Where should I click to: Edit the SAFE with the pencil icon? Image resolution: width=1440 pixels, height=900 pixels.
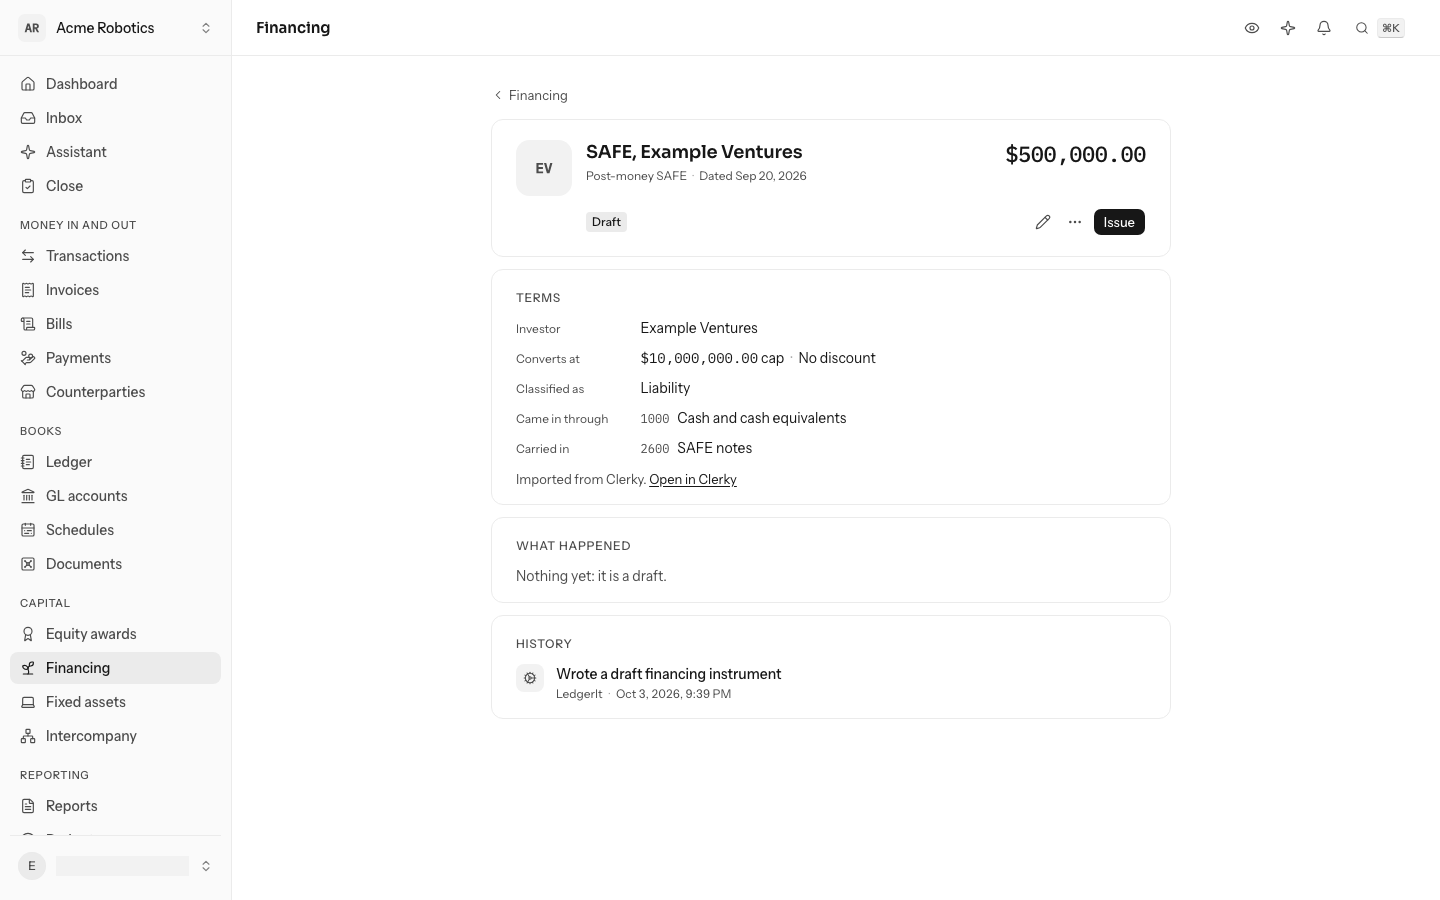(x=1043, y=222)
